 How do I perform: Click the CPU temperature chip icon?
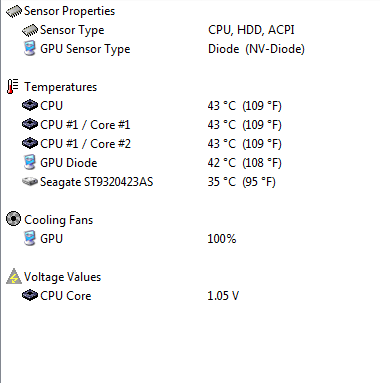[30, 105]
